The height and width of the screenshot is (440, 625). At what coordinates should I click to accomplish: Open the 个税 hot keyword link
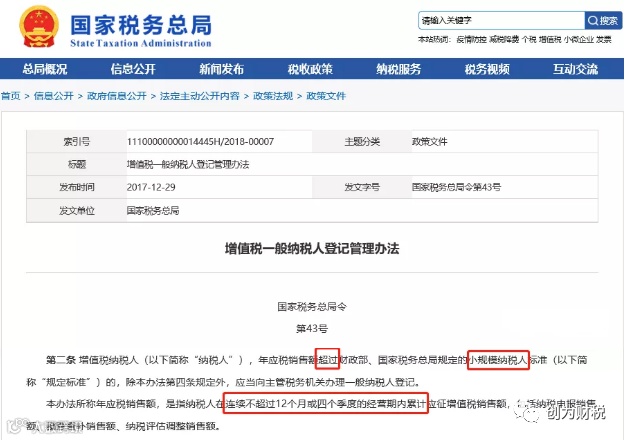click(529, 39)
